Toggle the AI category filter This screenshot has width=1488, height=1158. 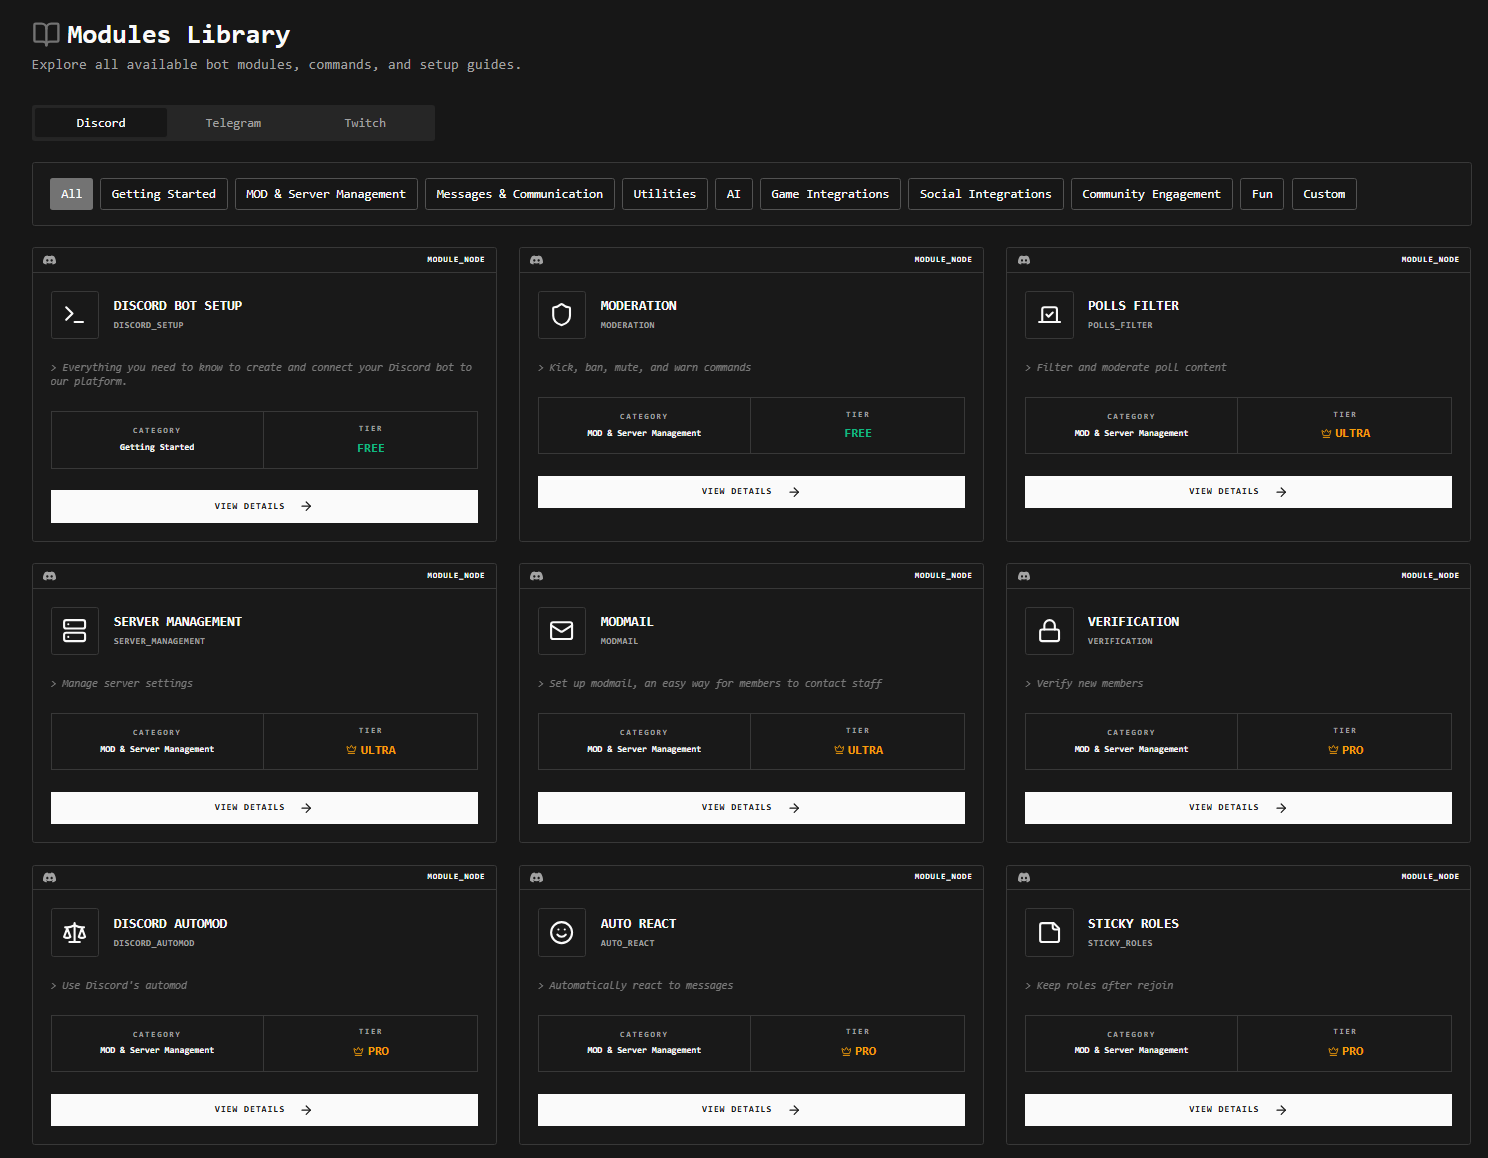(x=733, y=193)
